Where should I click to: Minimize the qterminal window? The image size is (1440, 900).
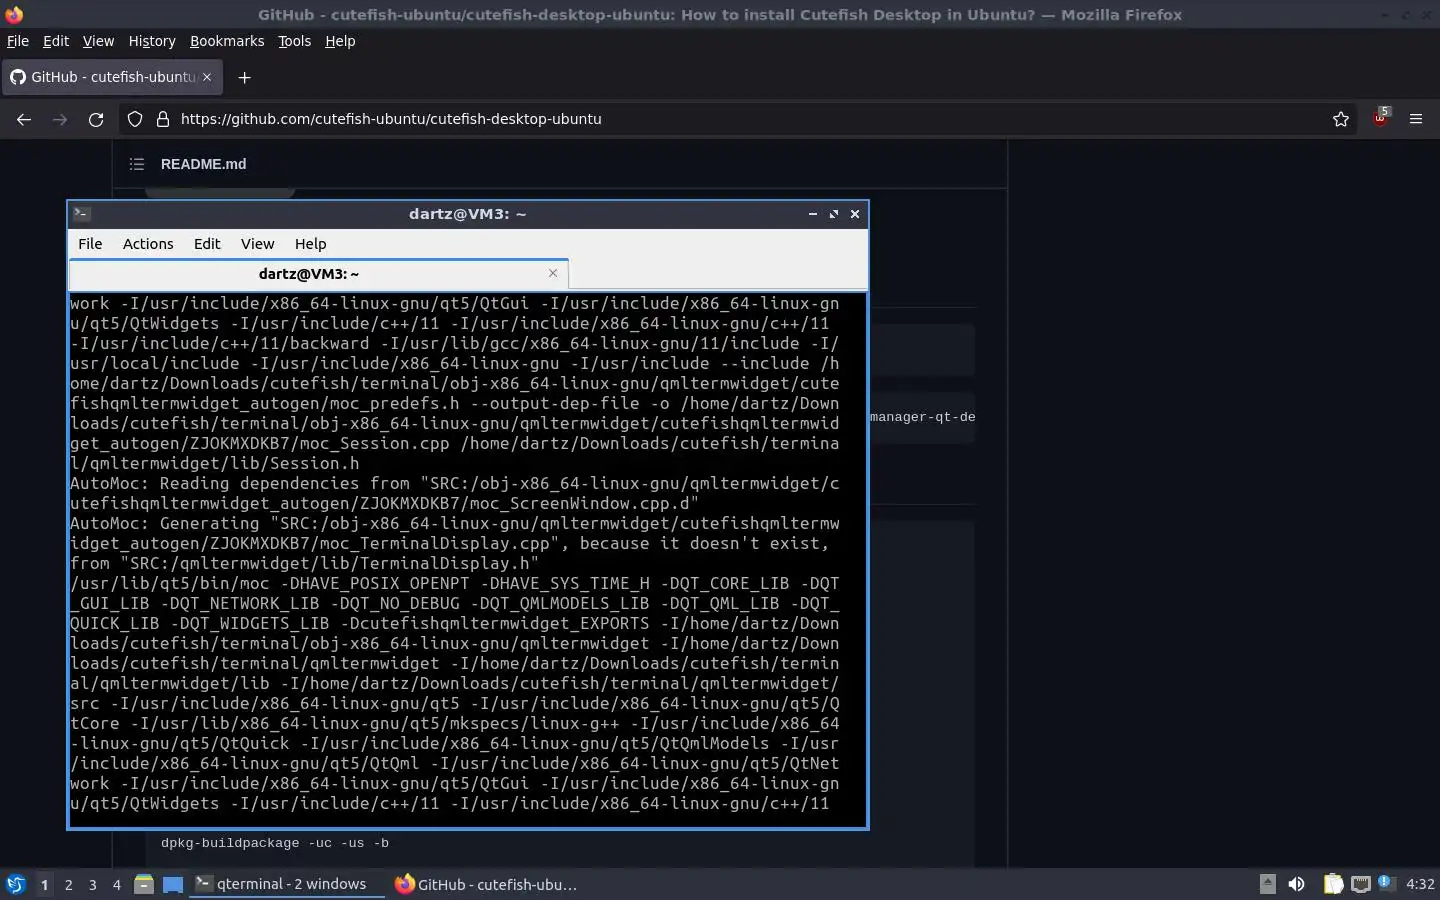pyautogui.click(x=812, y=214)
